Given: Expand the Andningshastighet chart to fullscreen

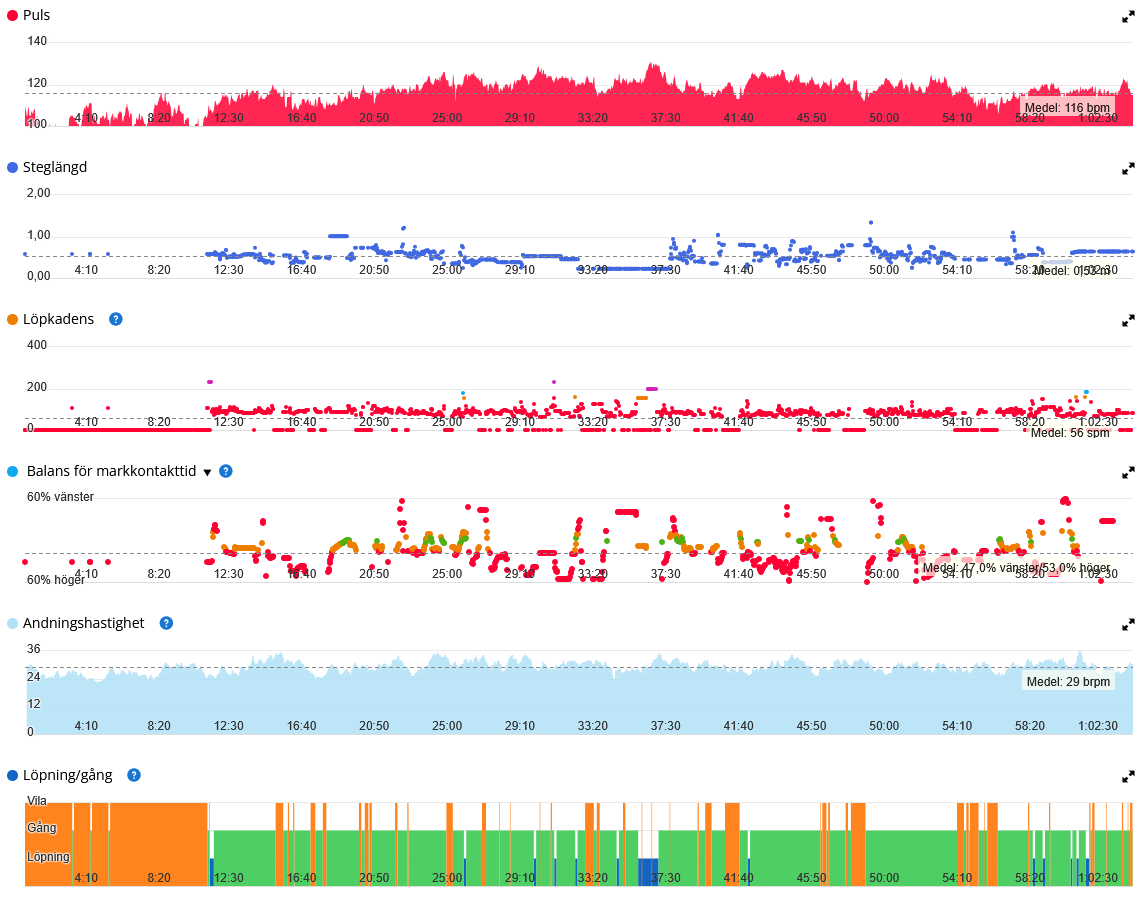Looking at the screenshot, I should point(1128,625).
